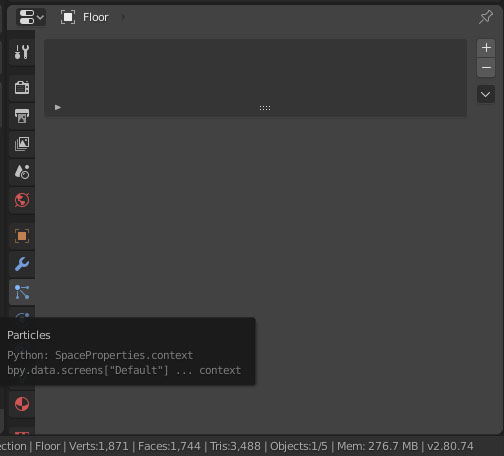Switch to World properties globe tab
This screenshot has height=456, width=504.
[x=22, y=200]
